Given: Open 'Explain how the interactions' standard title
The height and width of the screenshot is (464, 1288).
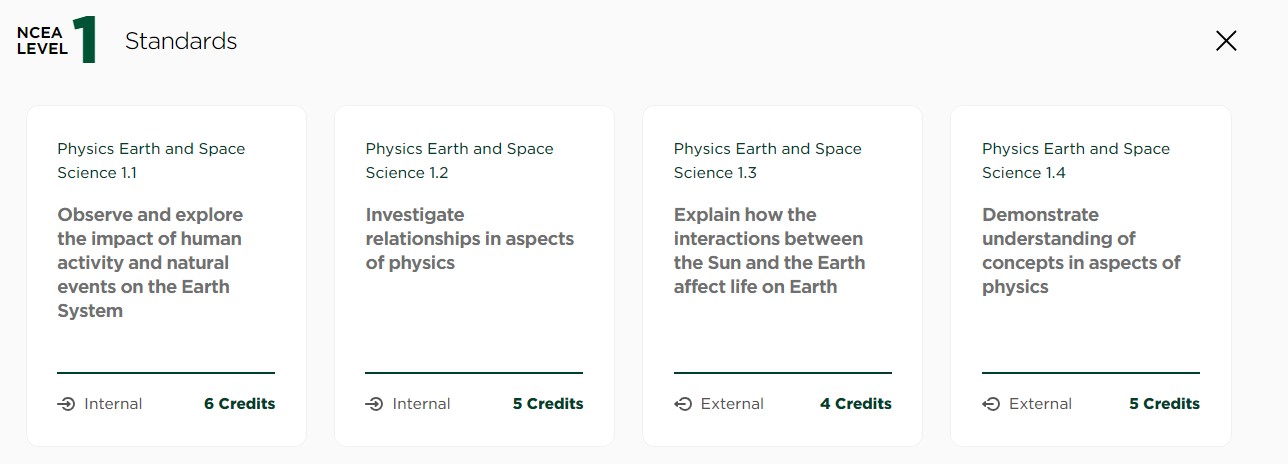Looking at the screenshot, I should point(769,251).
